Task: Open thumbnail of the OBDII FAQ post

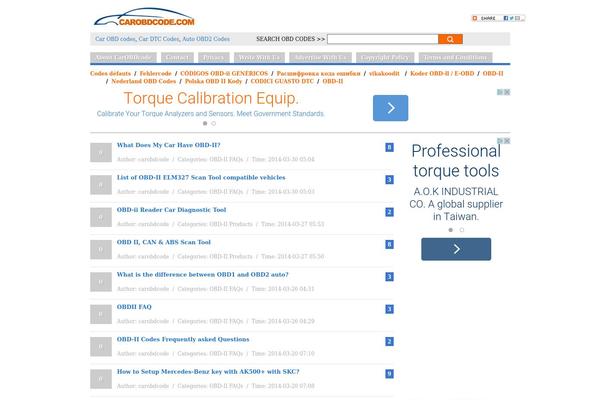Action: point(101,314)
